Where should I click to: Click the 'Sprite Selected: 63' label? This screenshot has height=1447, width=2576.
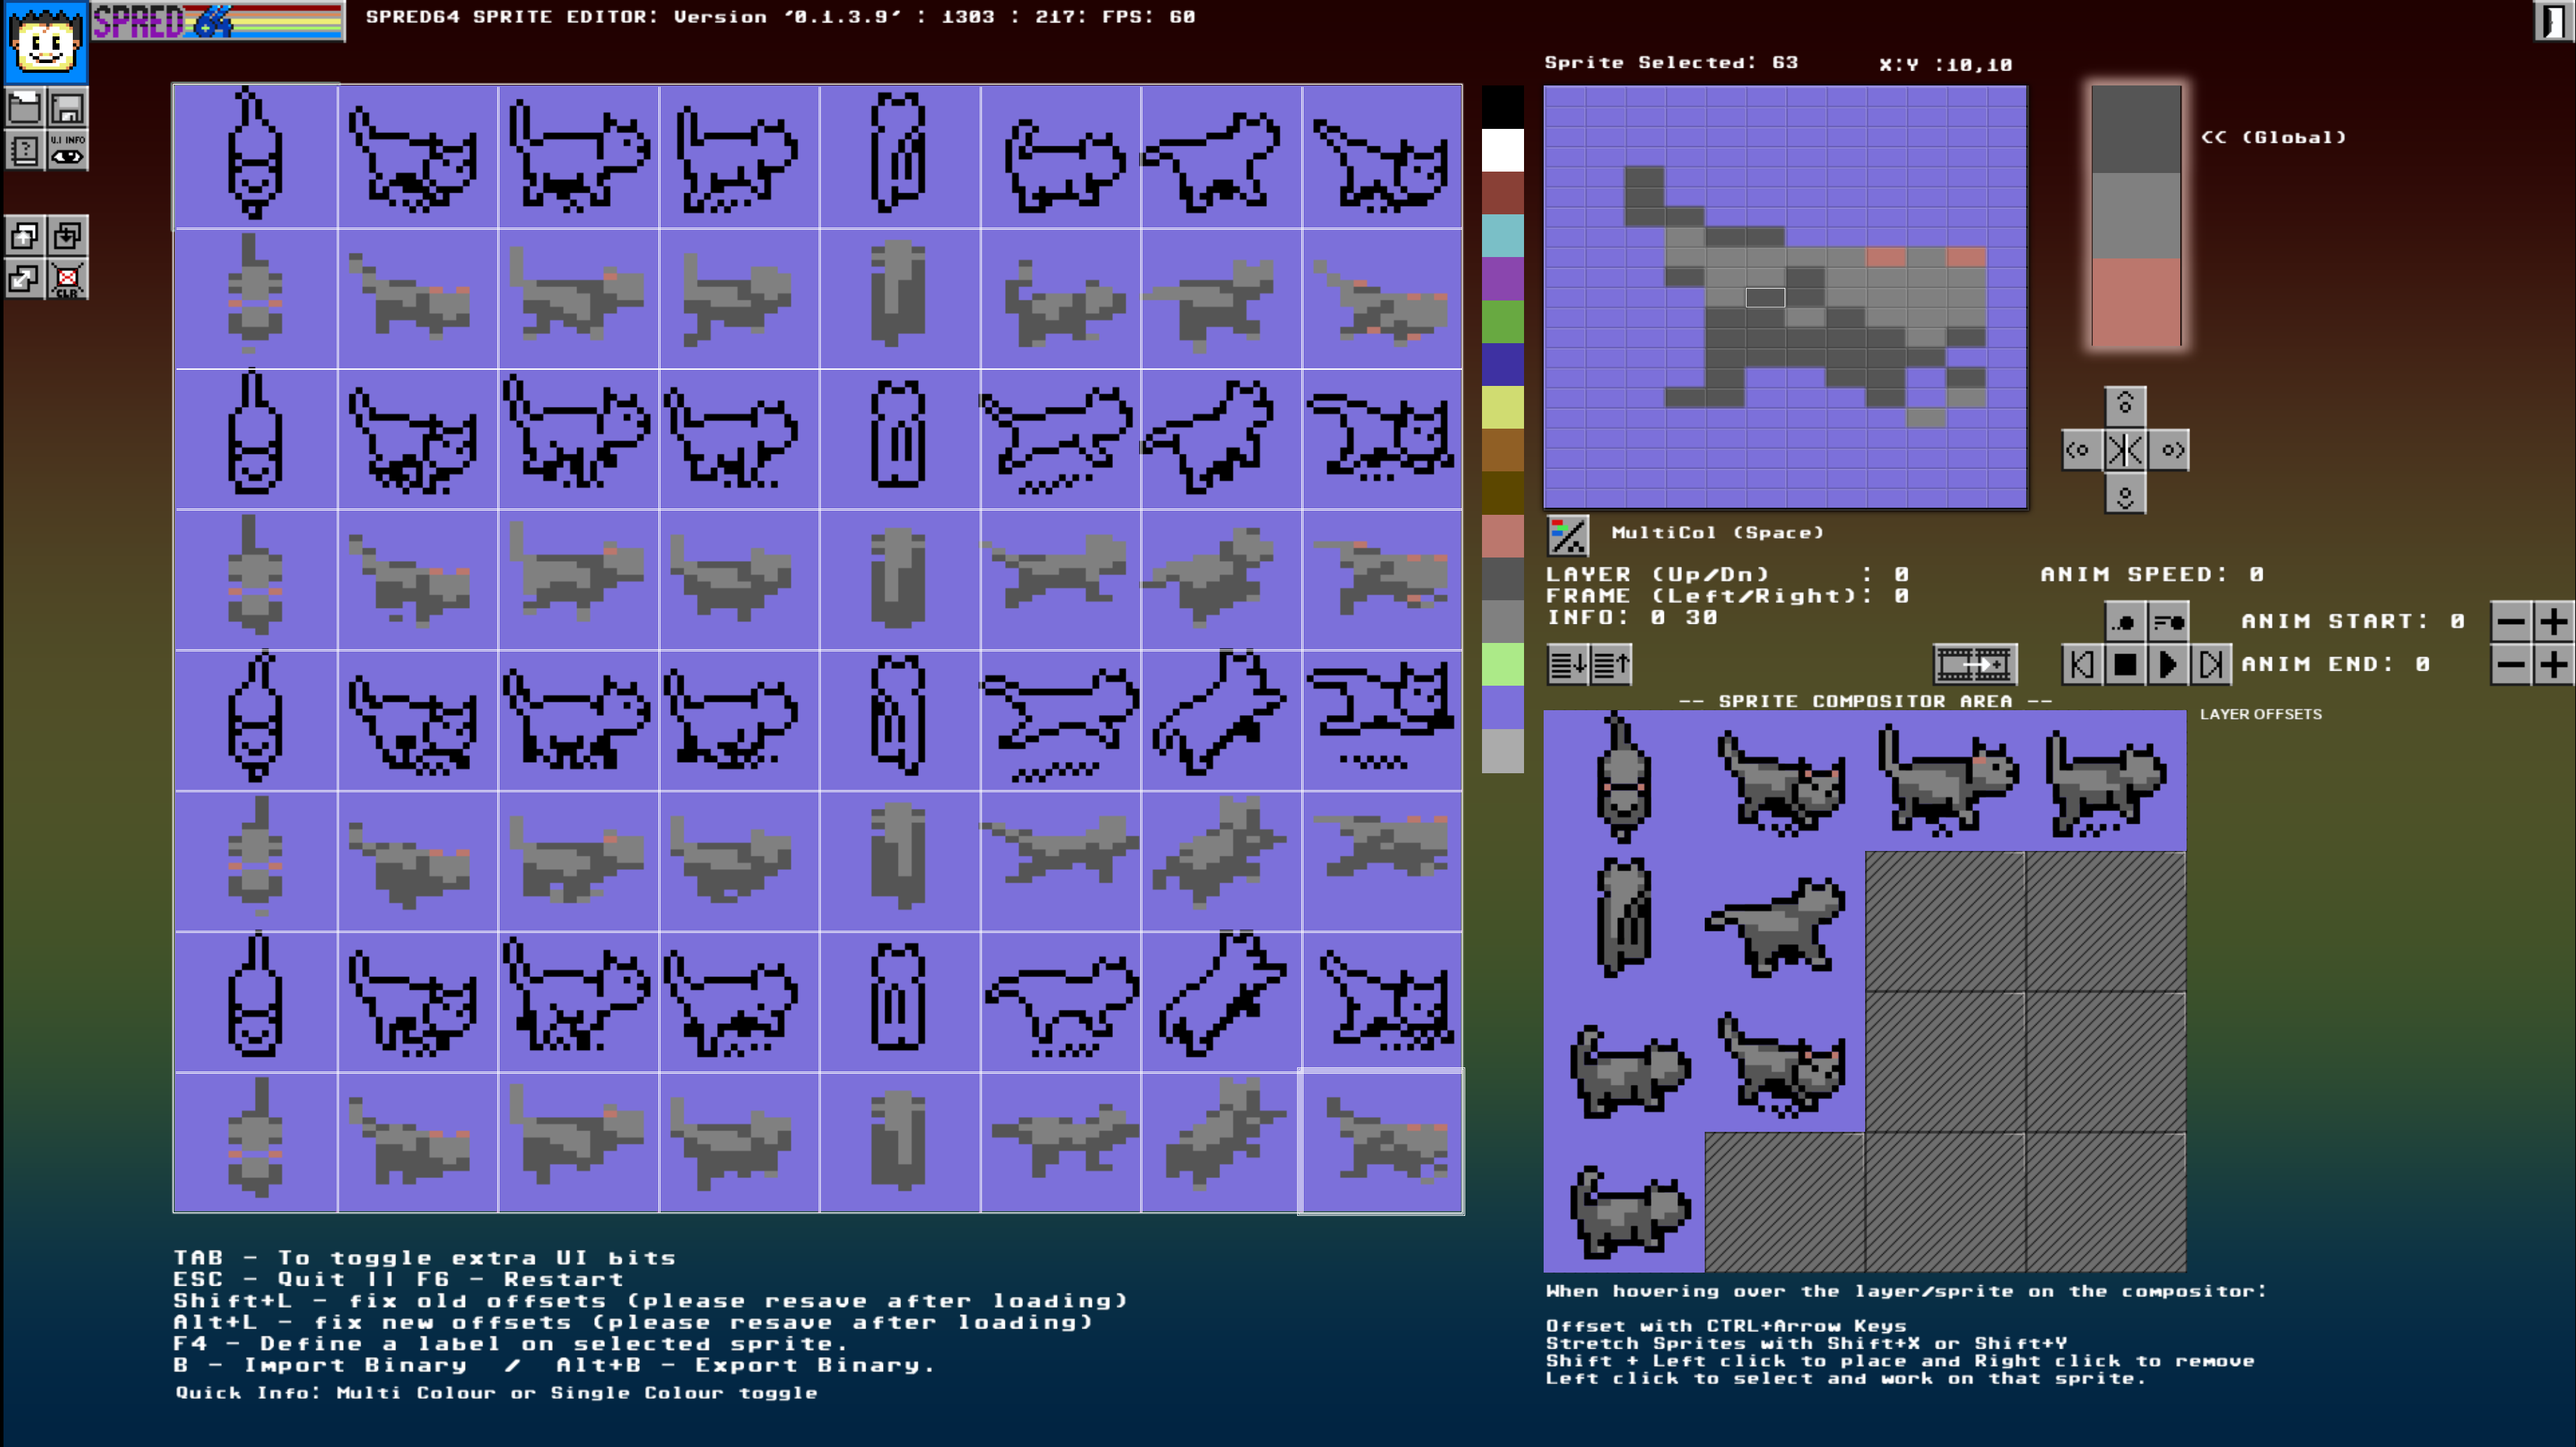tap(1671, 62)
